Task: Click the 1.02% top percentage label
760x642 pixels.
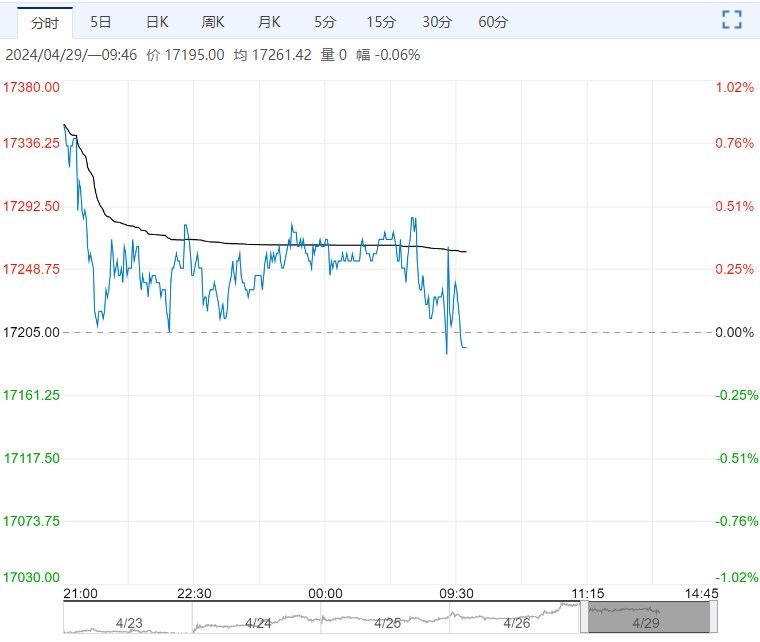Action: pyautogui.click(x=734, y=87)
